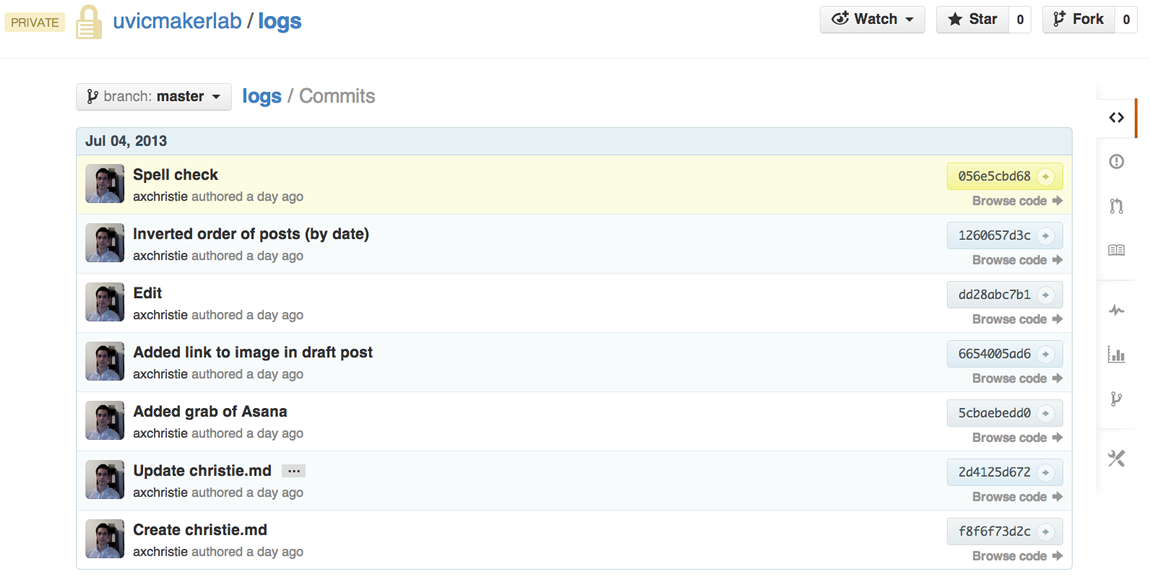Browse code for Added grab of Asana
The width and height of the screenshot is (1150, 580).
click(x=1016, y=438)
